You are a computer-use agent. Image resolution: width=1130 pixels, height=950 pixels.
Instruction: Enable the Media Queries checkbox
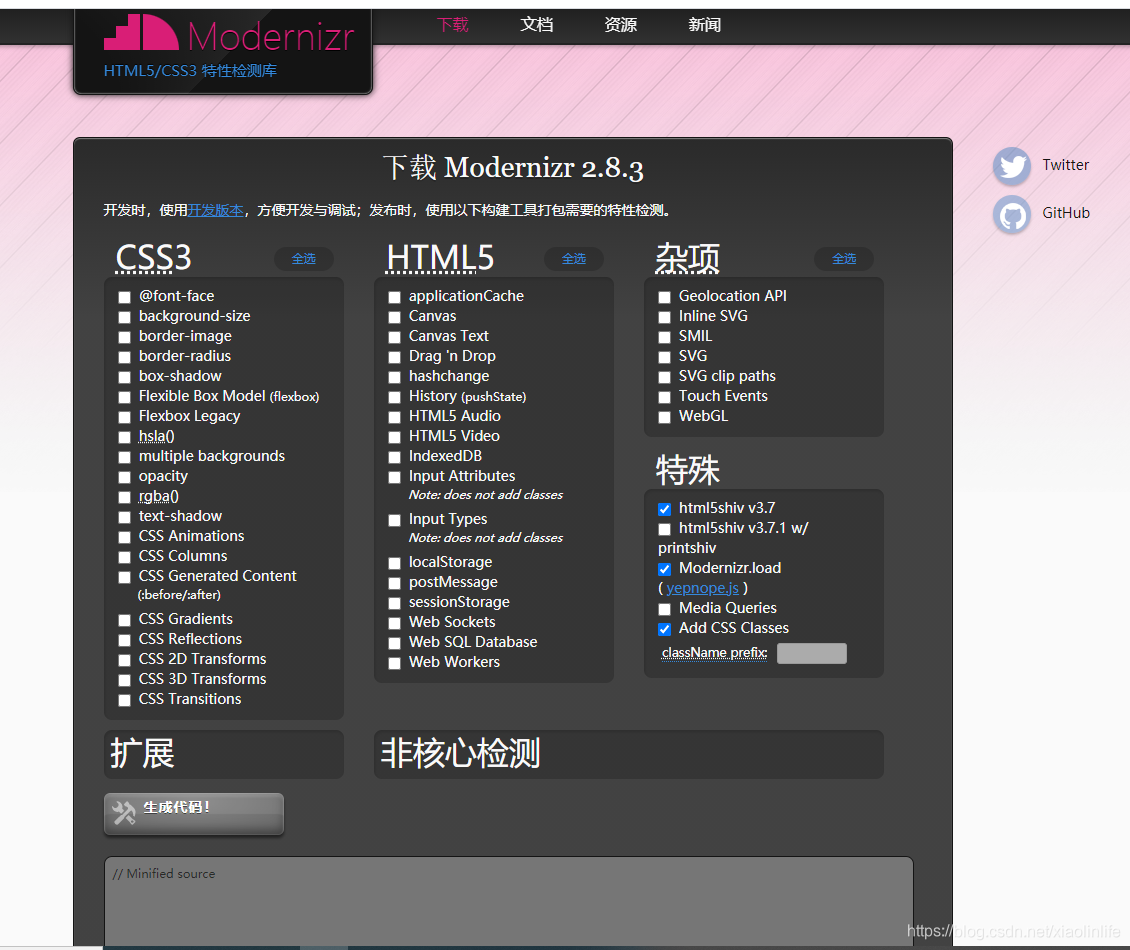(x=664, y=609)
